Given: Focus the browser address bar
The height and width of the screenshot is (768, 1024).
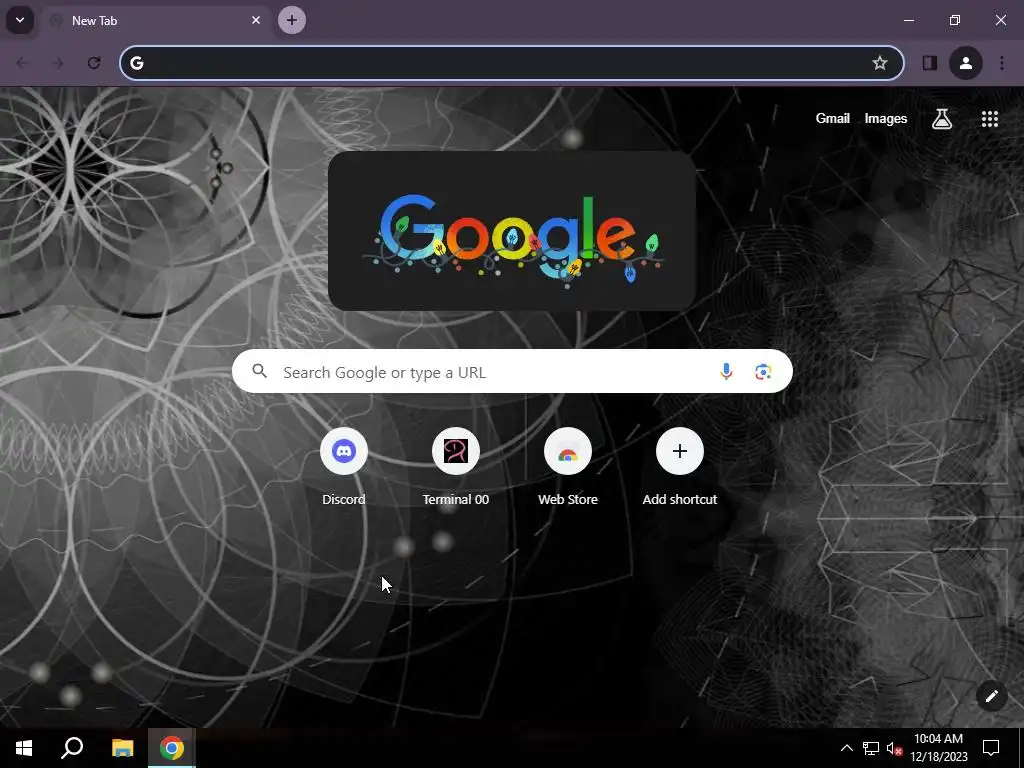Looking at the screenshot, I should tap(511, 63).
